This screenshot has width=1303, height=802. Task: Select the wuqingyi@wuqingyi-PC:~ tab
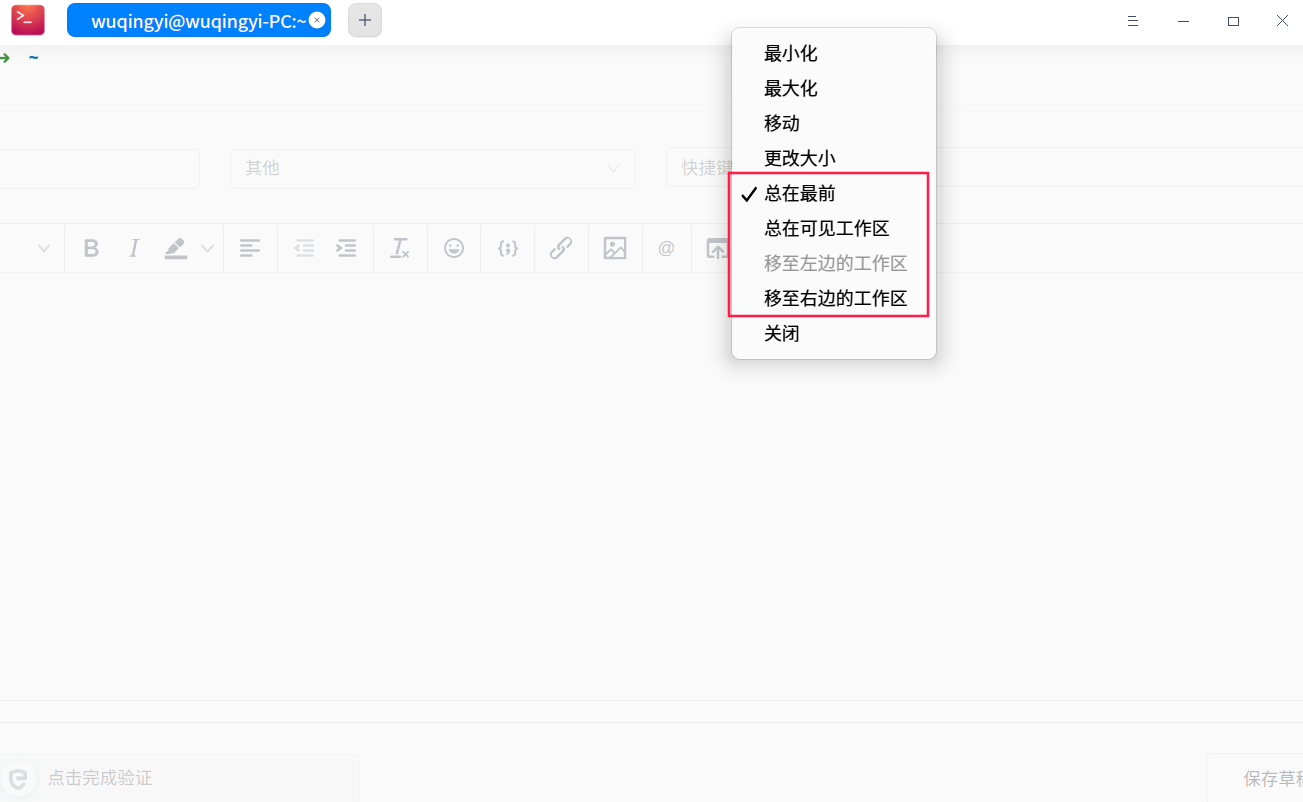pyautogui.click(x=198, y=20)
